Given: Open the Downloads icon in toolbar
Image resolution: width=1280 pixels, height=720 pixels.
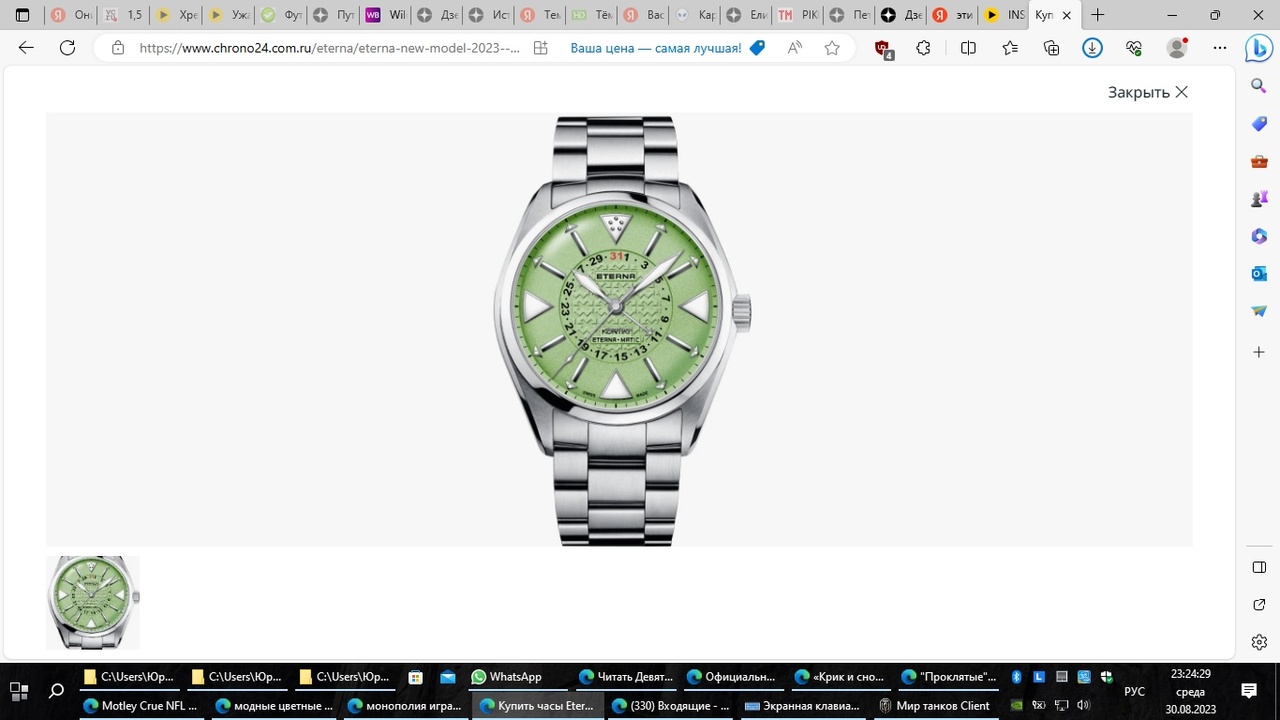Looking at the screenshot, I should pos(1092,48).
